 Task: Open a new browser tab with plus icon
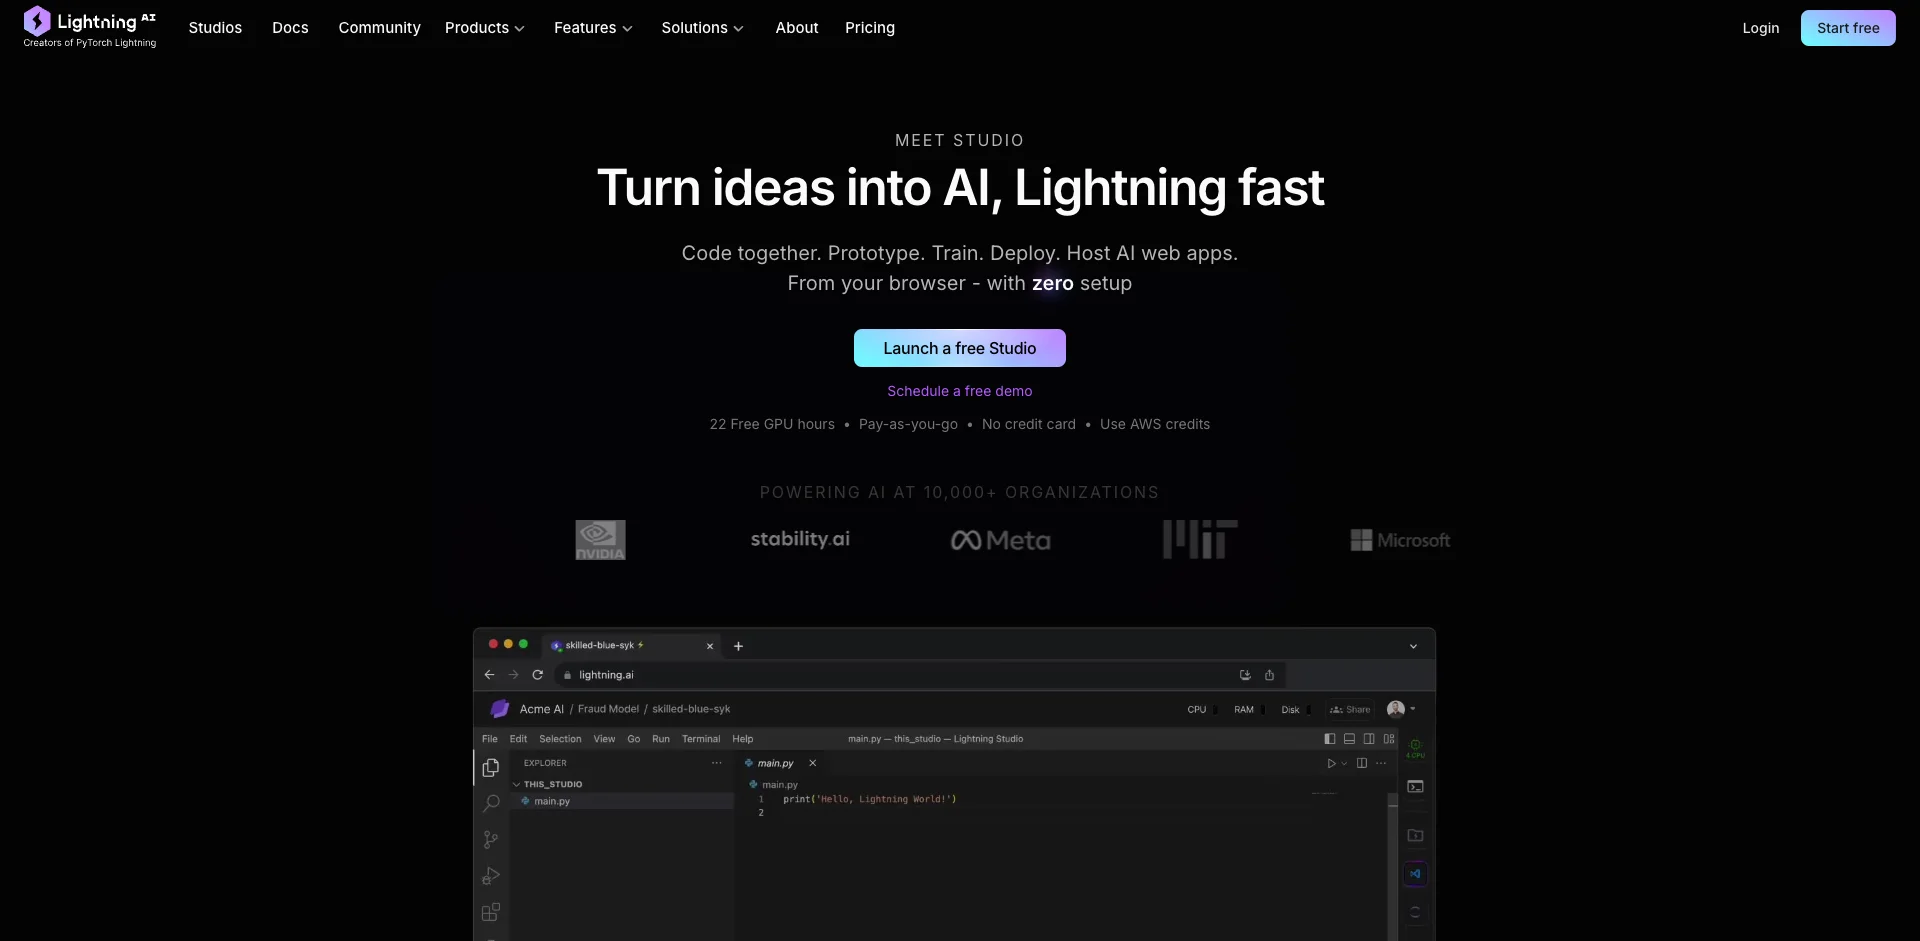coord(738,646)
